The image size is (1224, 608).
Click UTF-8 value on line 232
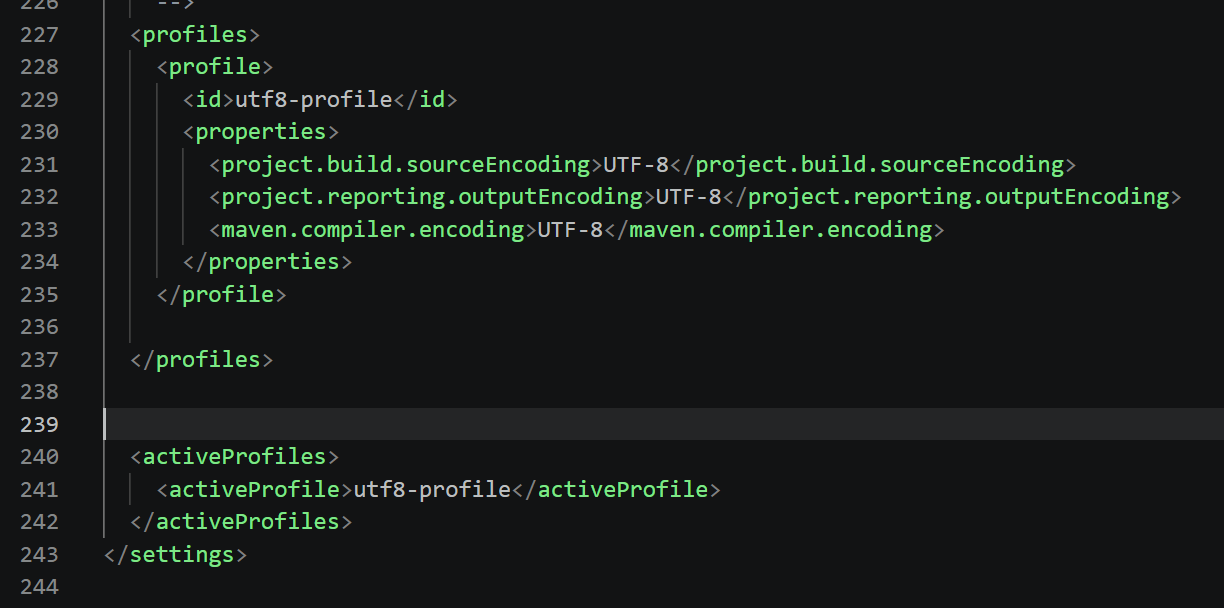(x=688, y=197)
